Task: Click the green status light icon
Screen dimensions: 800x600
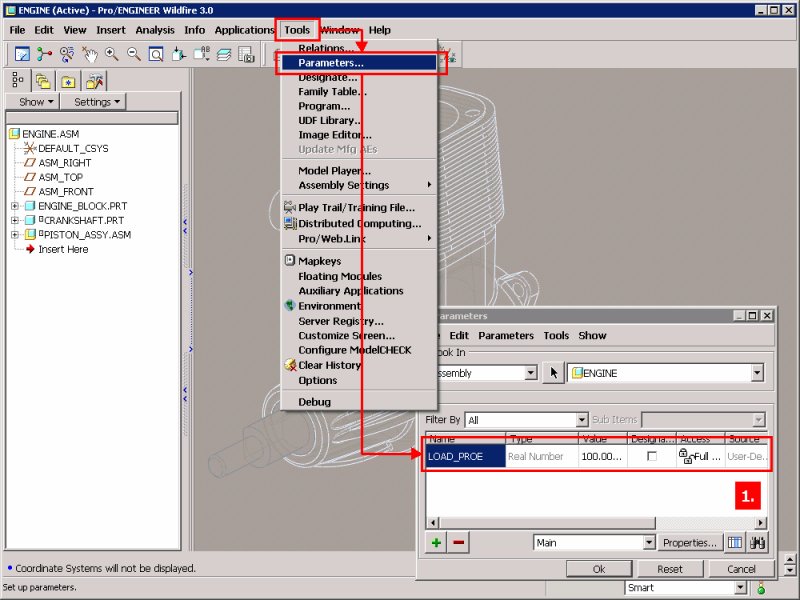Action: (x=761, y=589)
